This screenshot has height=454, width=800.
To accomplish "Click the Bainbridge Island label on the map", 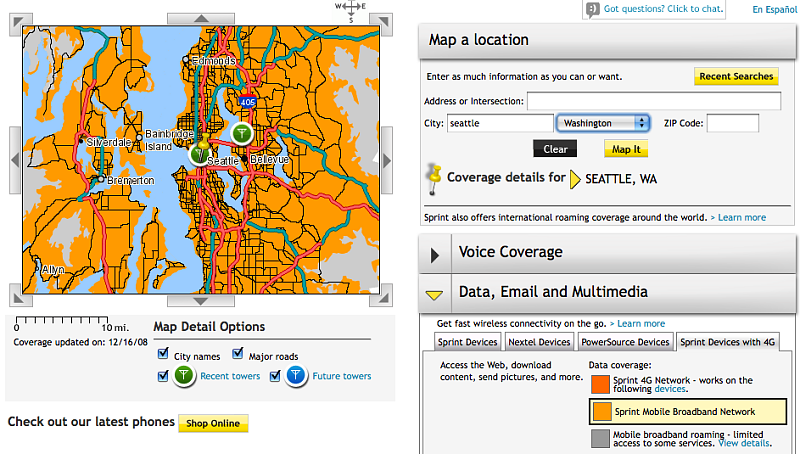I will click(169, 140).
